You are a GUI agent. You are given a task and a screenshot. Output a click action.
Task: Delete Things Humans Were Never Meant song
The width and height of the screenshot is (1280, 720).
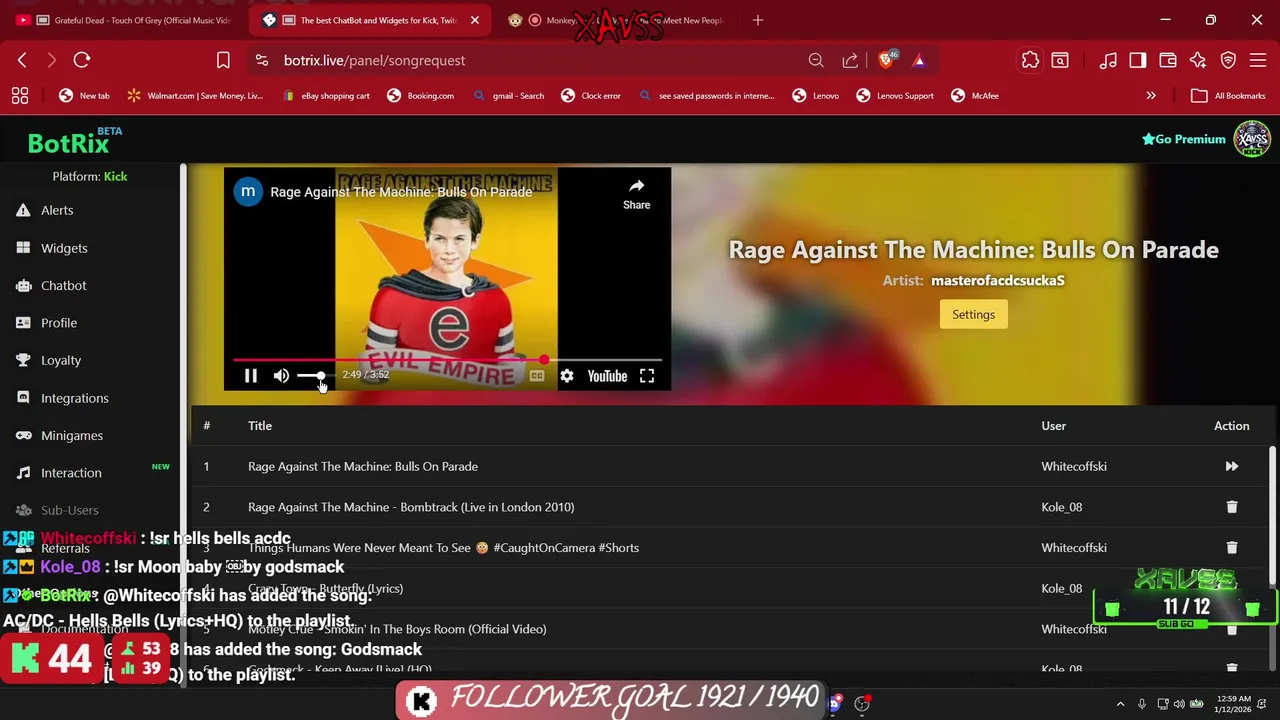click(x=1232, y=548)
